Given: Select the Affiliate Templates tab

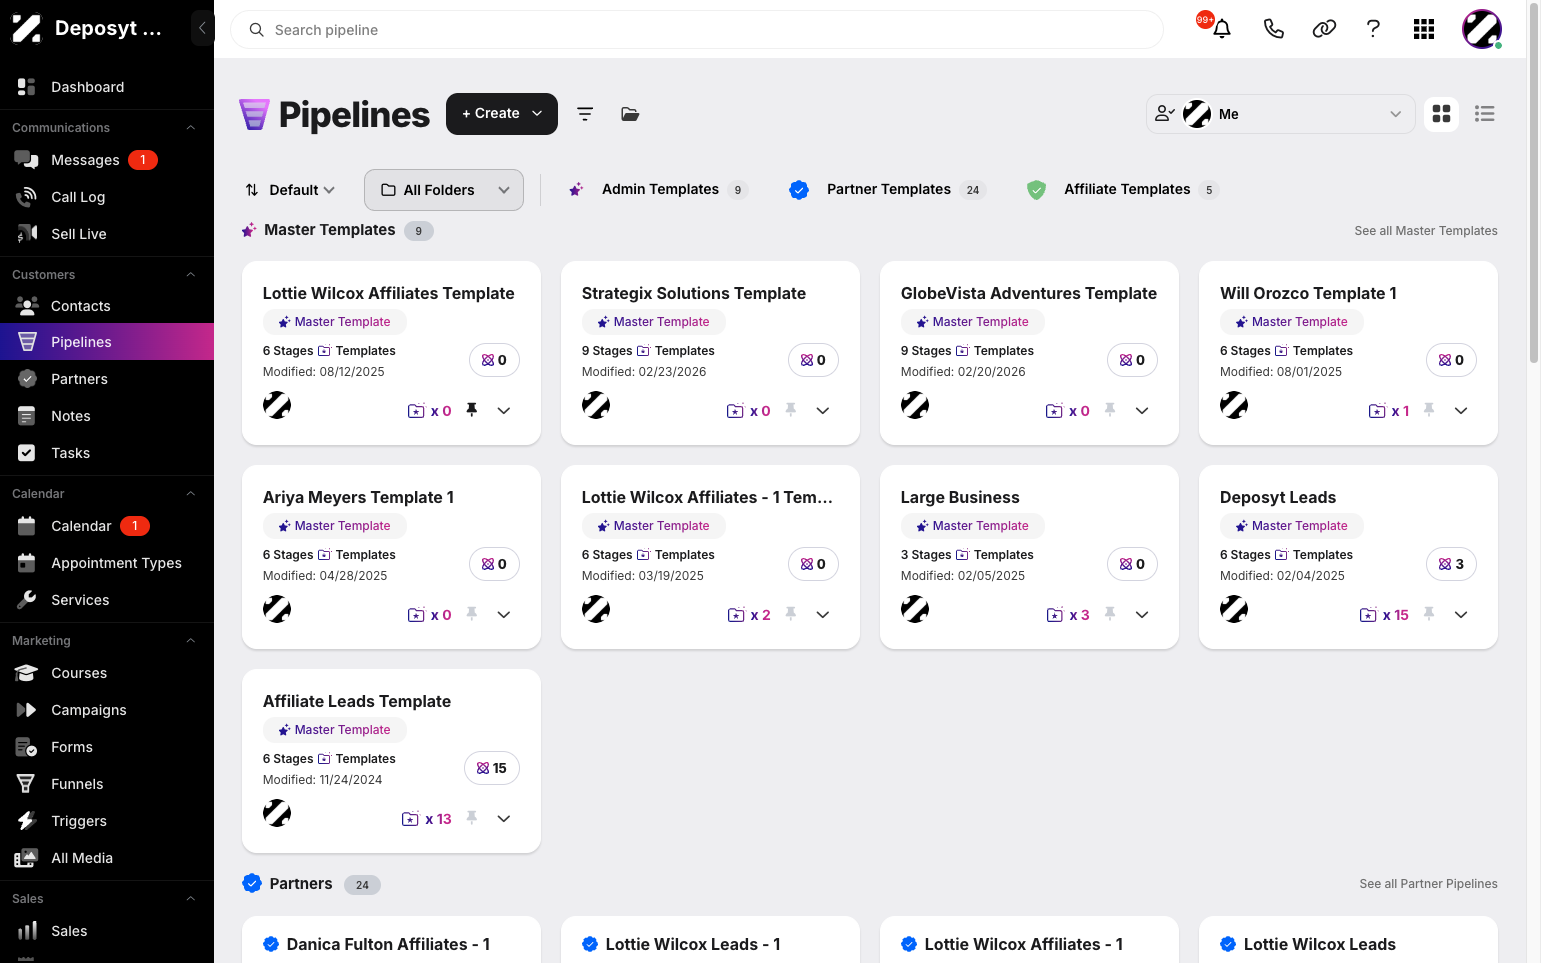Looking at the screenshot, I should 1123,189.
